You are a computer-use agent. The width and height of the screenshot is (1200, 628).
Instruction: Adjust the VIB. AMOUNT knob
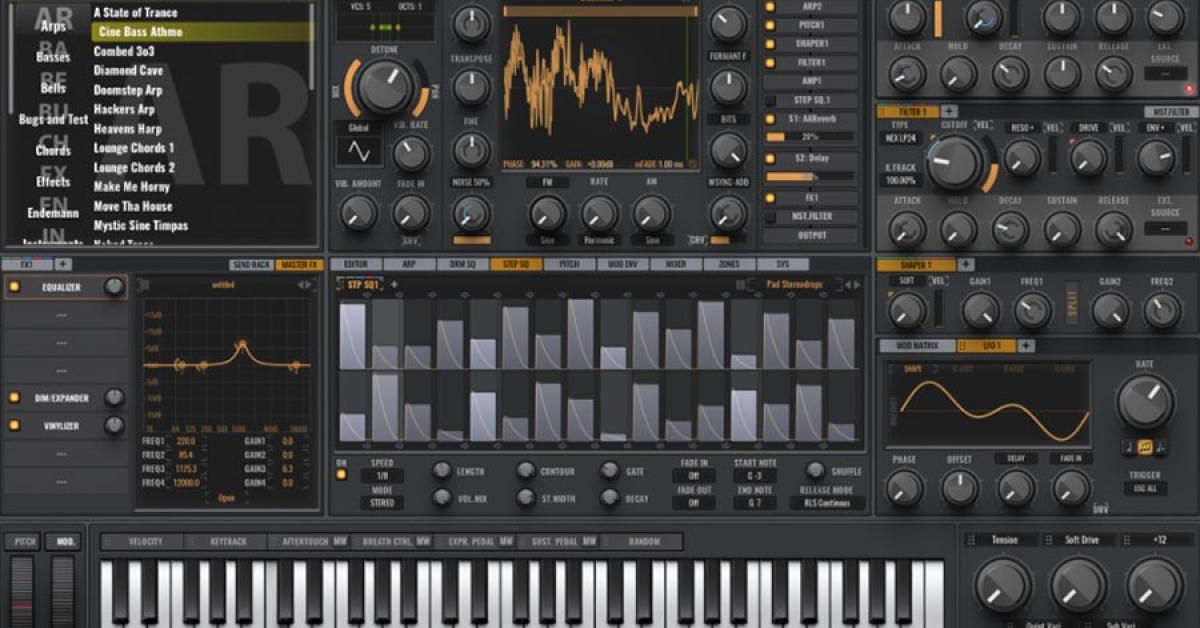click(x=358, y=212)
